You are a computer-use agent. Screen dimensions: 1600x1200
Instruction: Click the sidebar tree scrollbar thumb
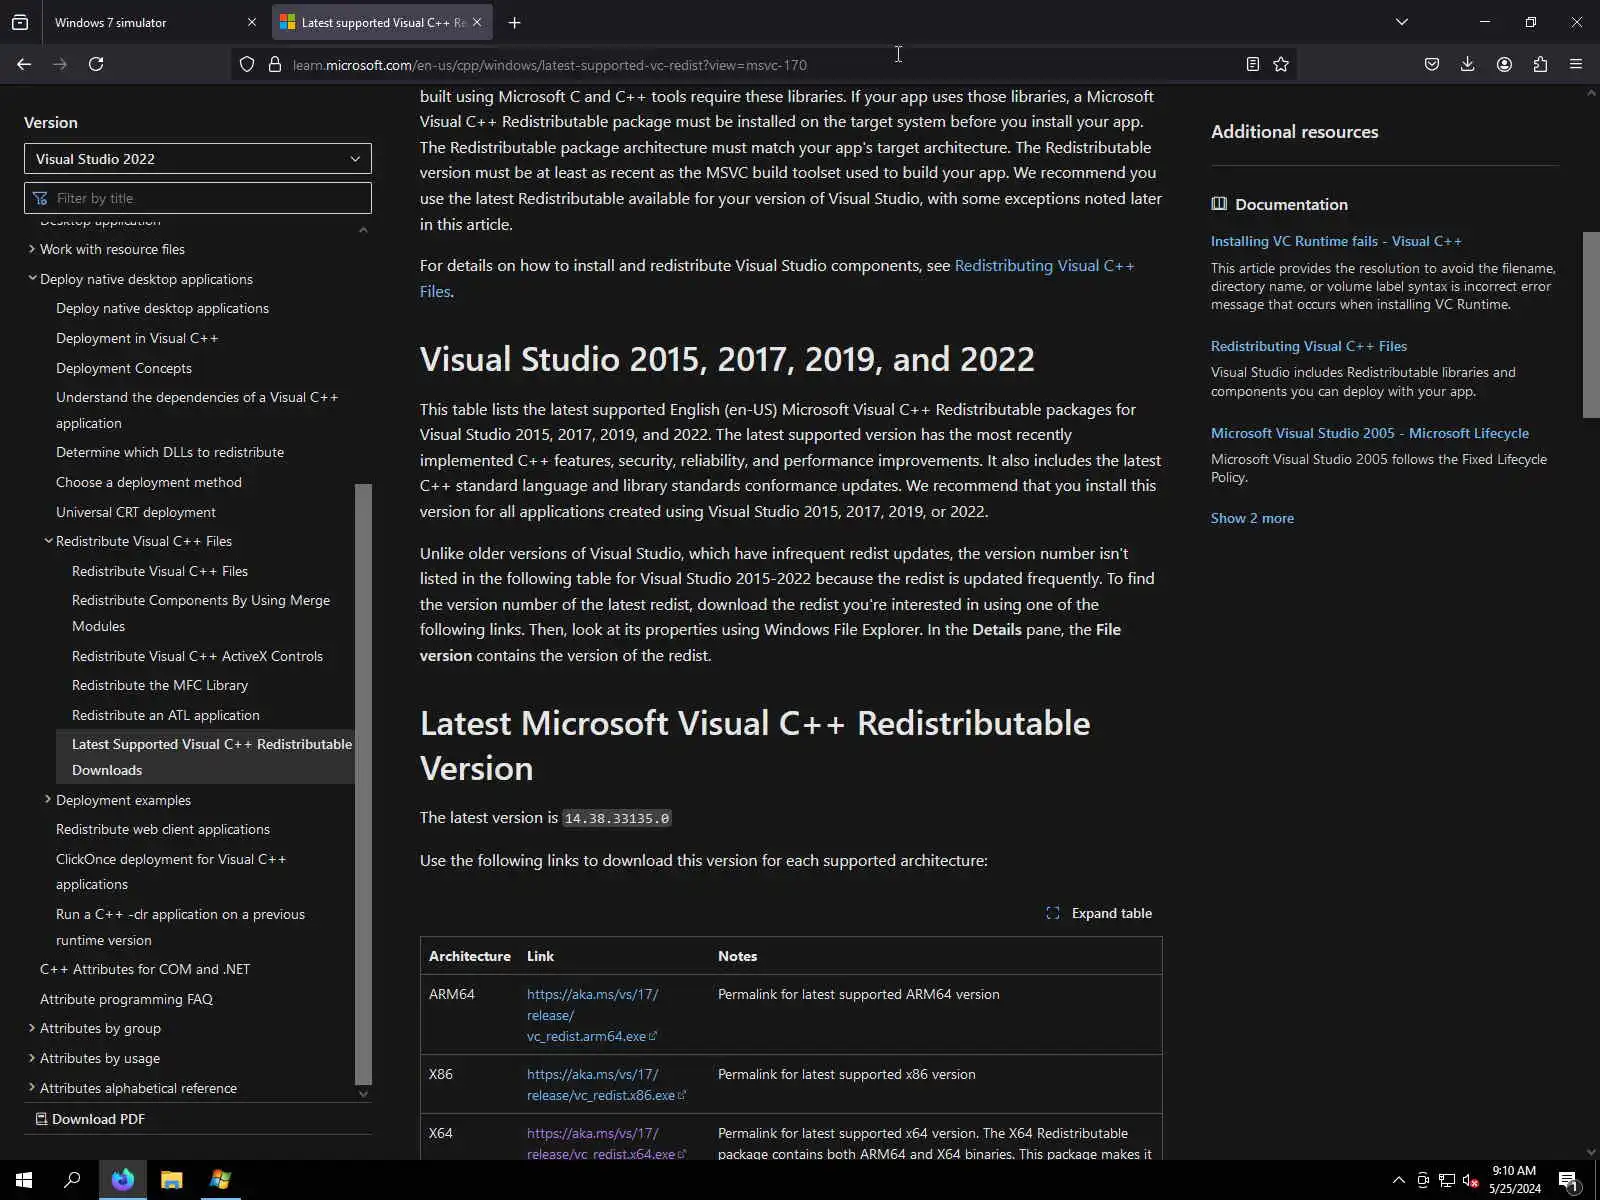[x=363, y=784]
